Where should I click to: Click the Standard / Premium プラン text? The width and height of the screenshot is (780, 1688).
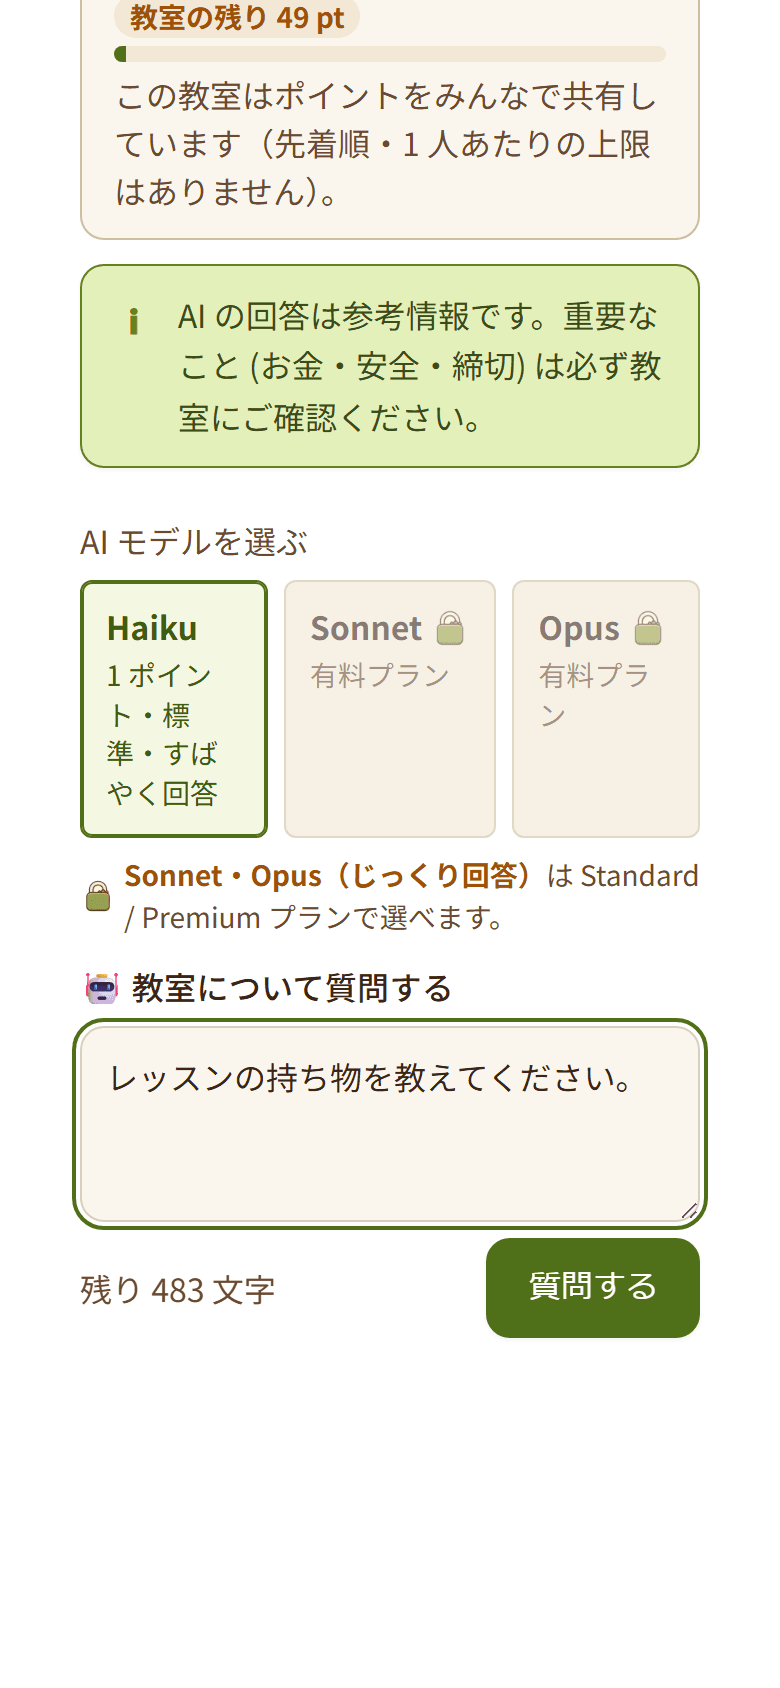click(x=411, y=896)
